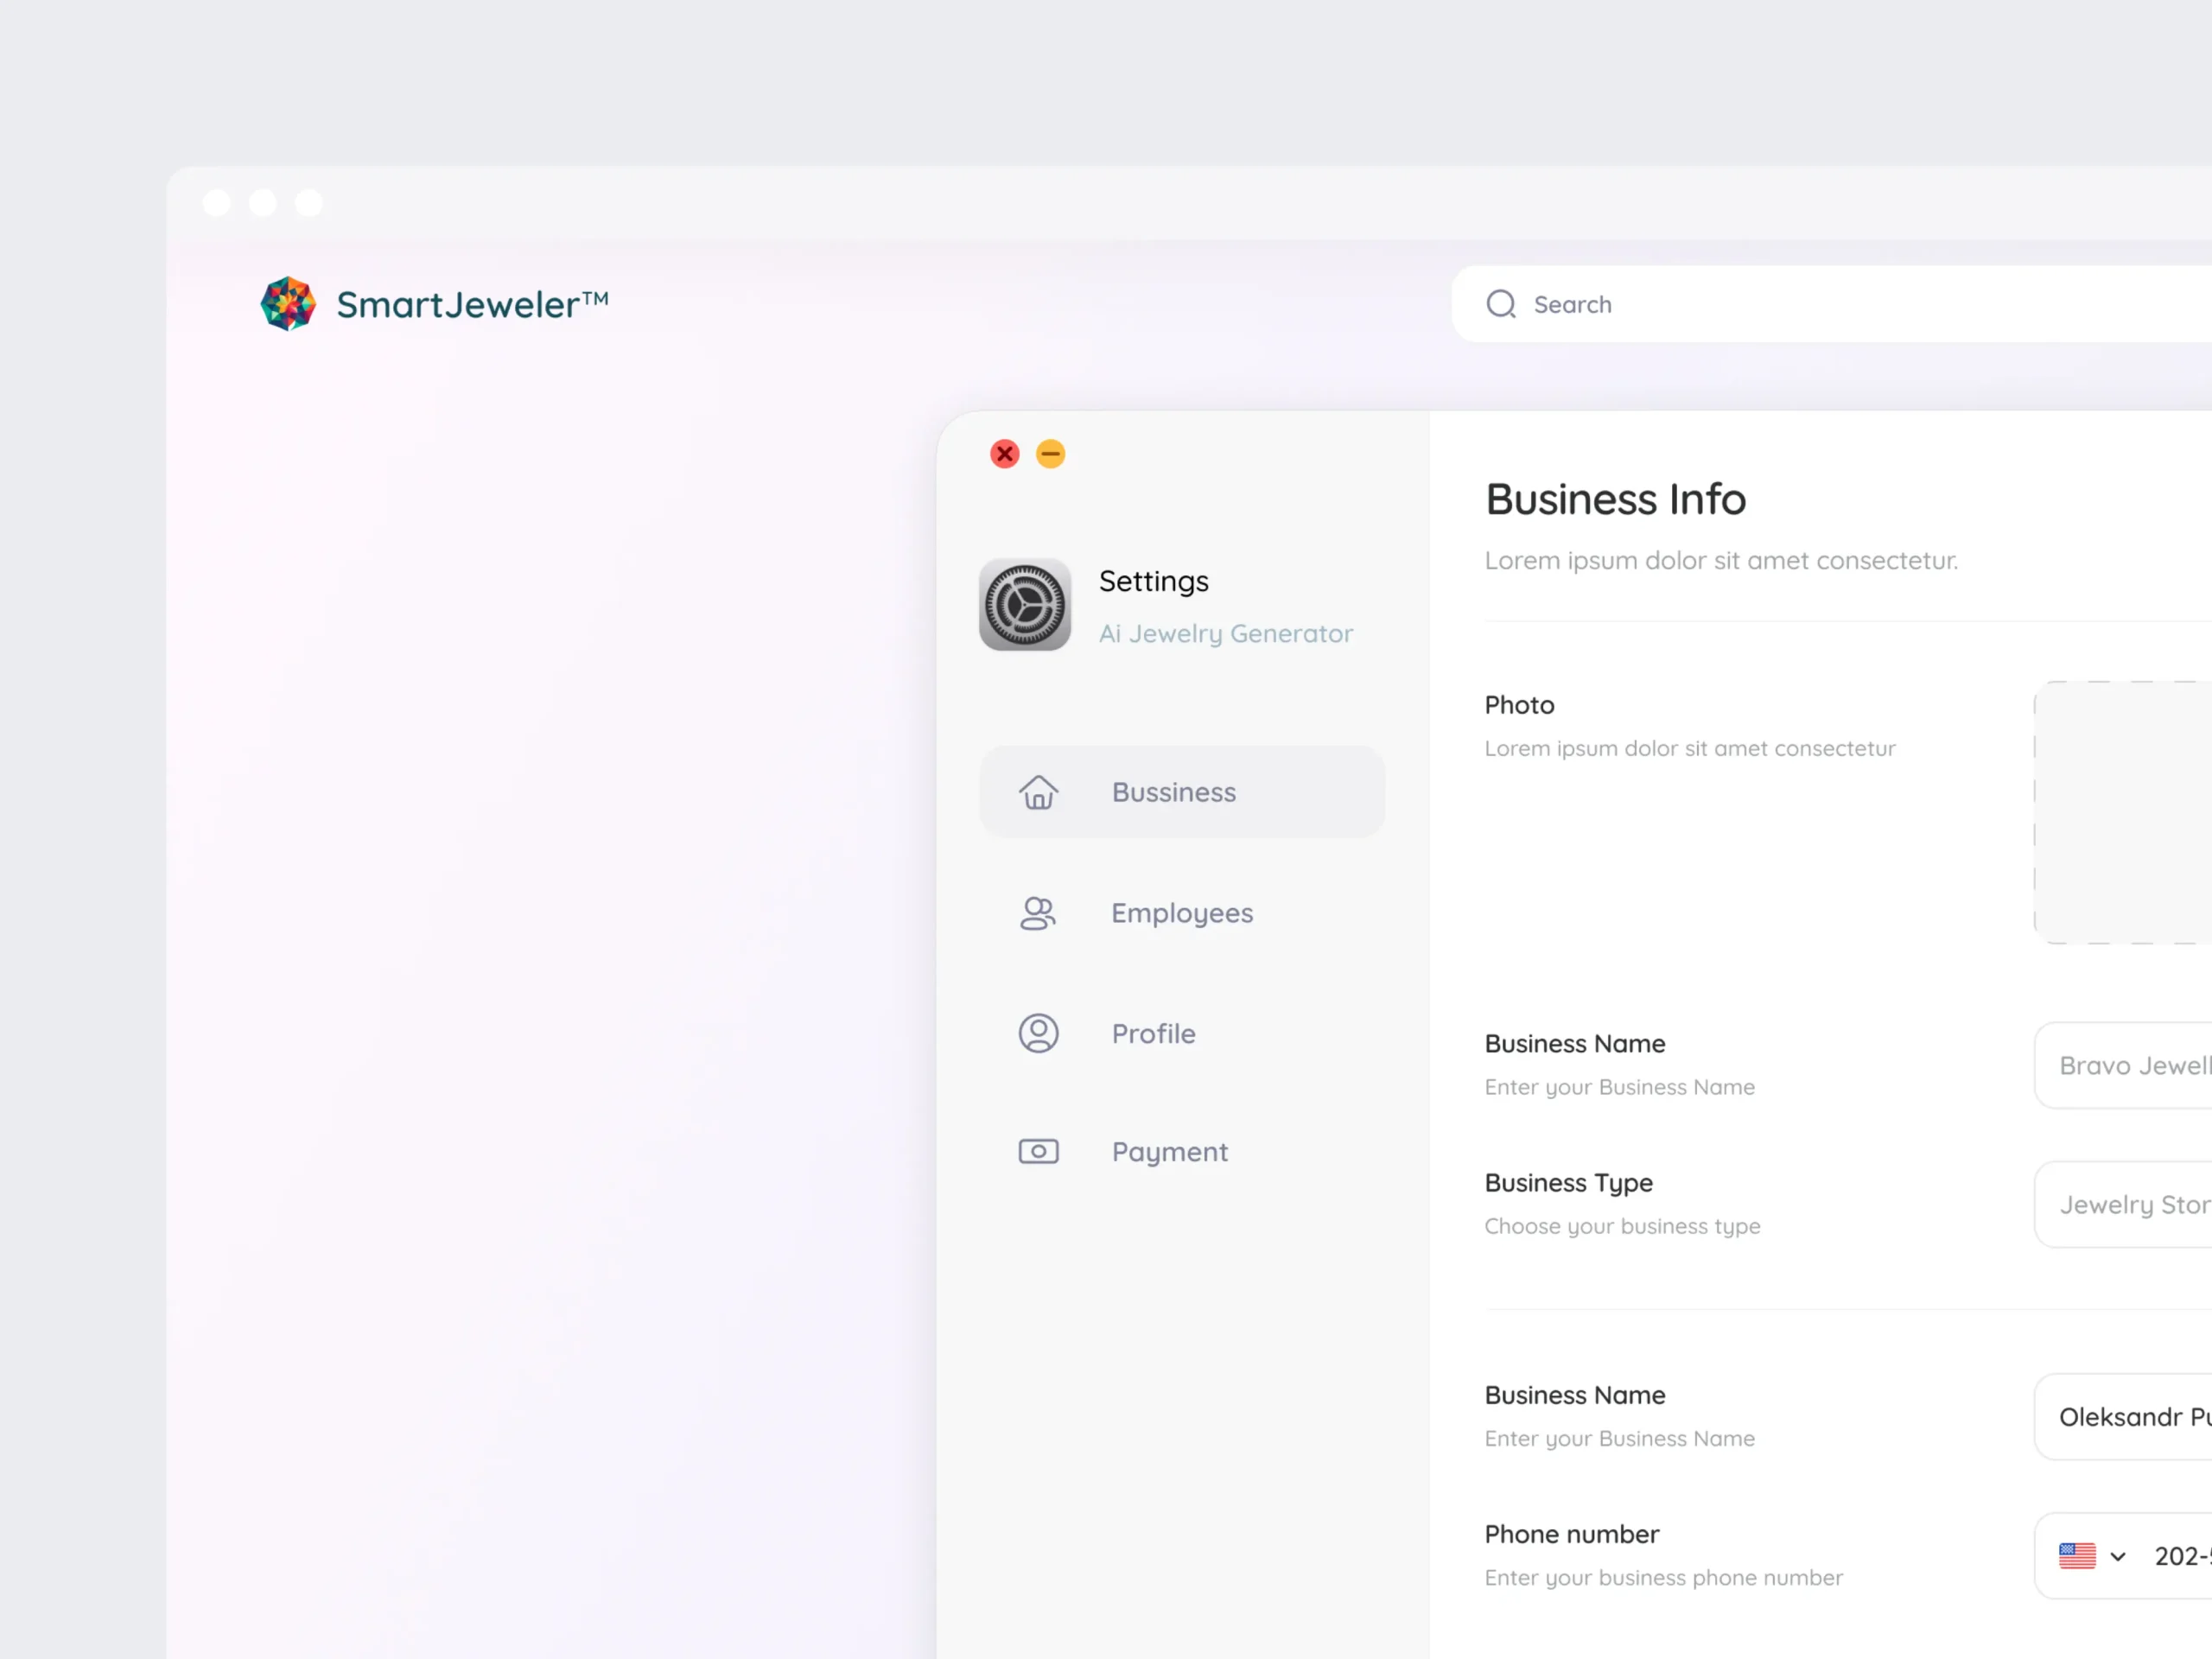Click the SmartJeweler gem logo icon
This screenshot has height=1659, width=2212.
288,304
